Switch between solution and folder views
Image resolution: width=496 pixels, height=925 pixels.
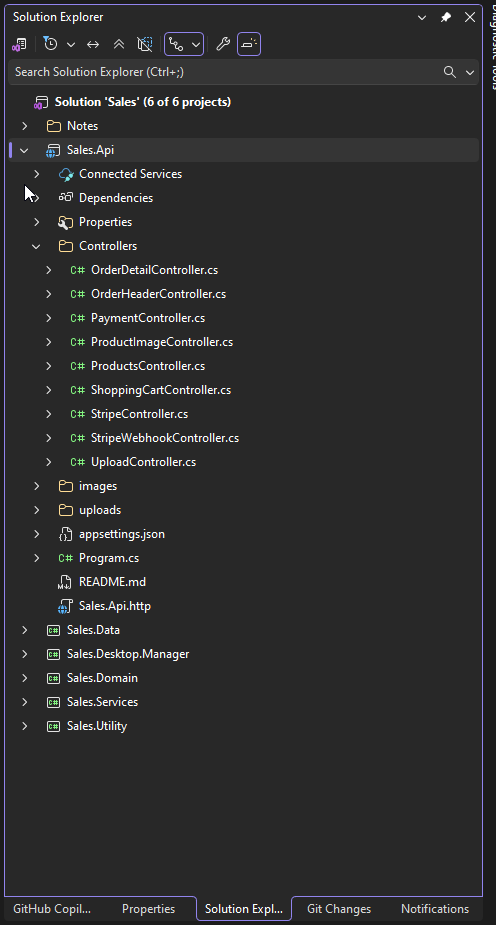click(19, 44)
